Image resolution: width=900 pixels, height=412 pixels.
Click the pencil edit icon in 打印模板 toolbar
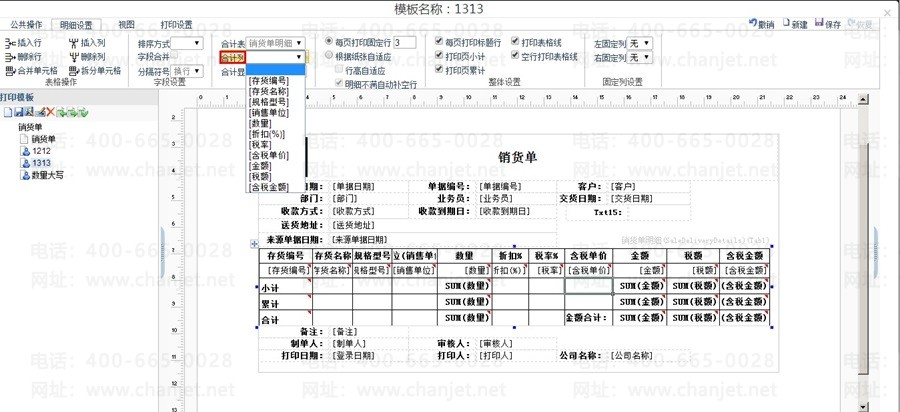click(x=40, y=112)
